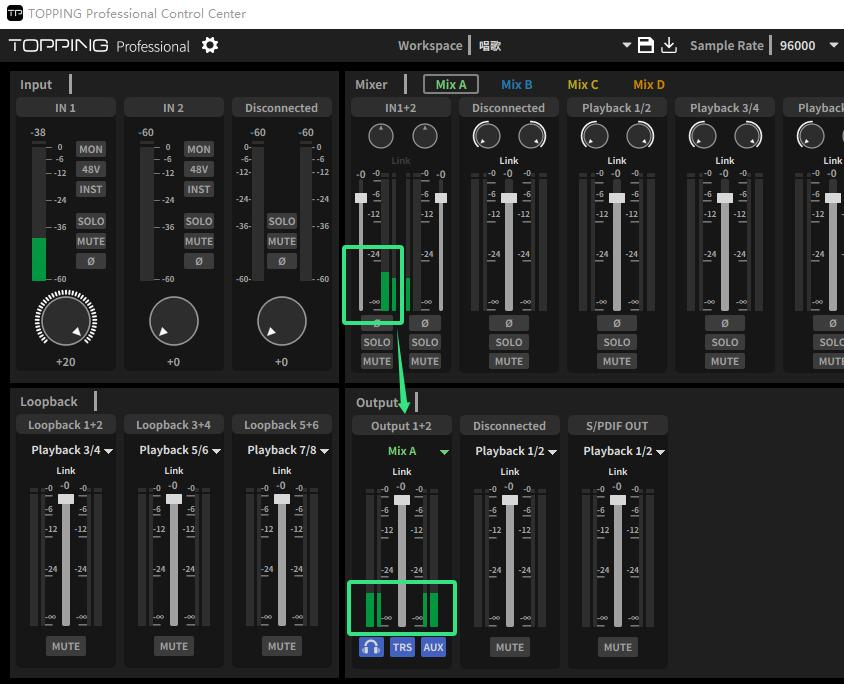The height and width of the screenshot is (684, 844).
Task: Save the current workspace
Action: tap(646, 45)
